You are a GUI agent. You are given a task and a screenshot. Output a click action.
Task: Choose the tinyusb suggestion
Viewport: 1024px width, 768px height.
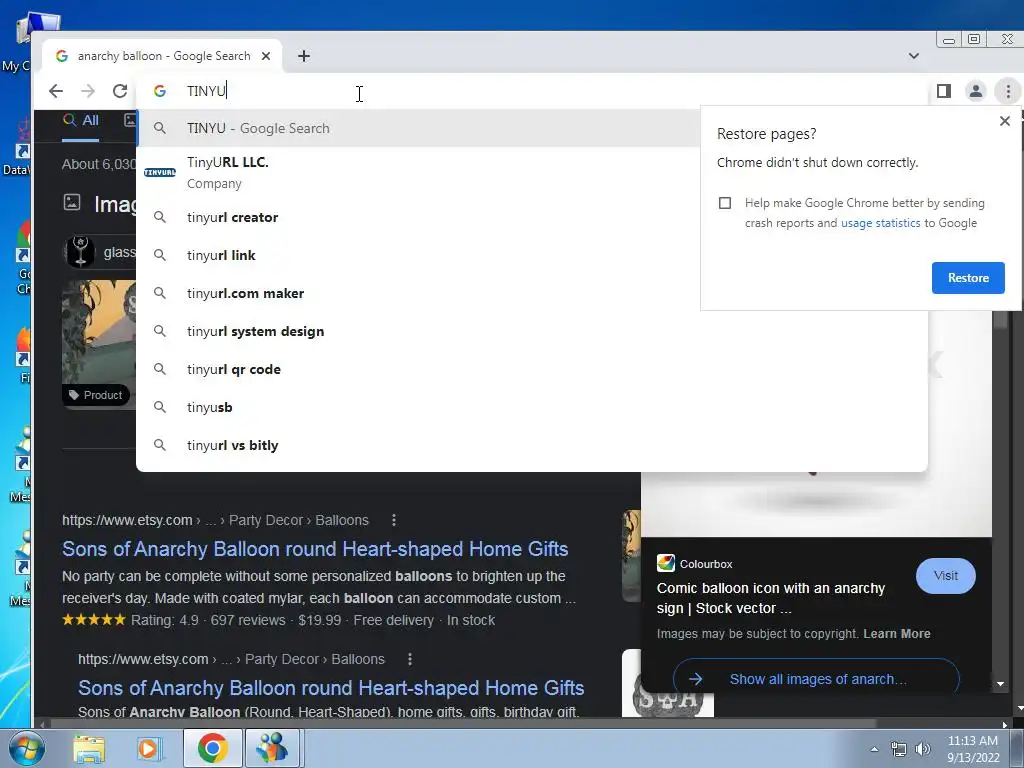point(532,407)
